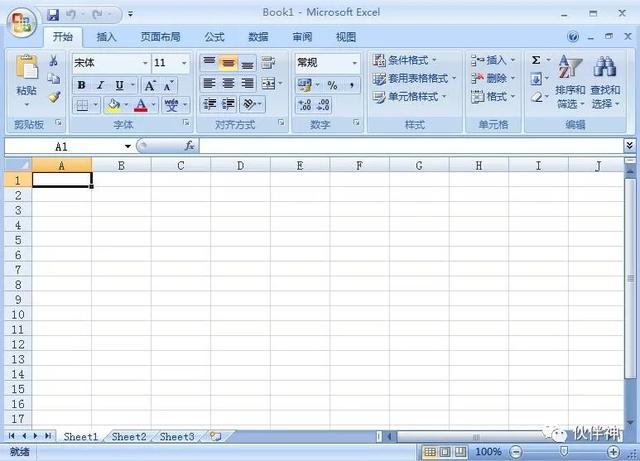Toggle Bottom Align vertical alignment
The width and height of the screenshot is (640, 461).
[x=247, y=62]
